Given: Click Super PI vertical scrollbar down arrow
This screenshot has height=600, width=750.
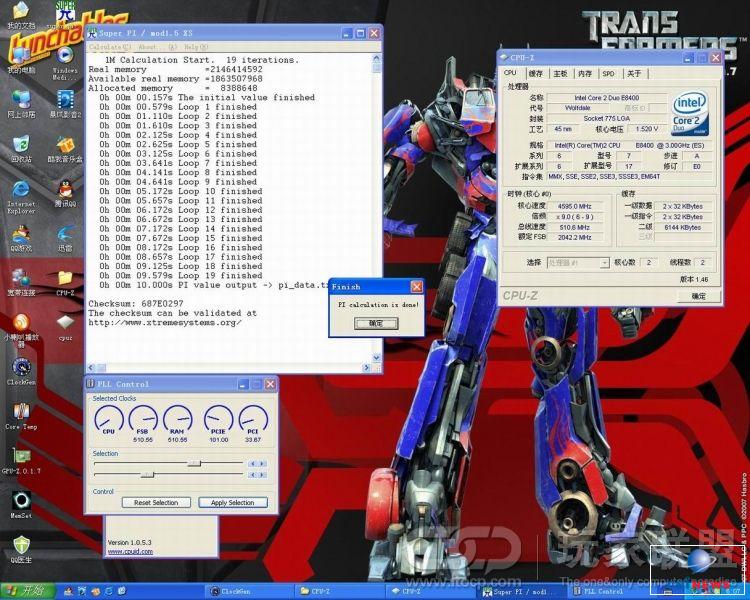Looking at the screenshot, I should pyautogui.click(x=377, y=358).
